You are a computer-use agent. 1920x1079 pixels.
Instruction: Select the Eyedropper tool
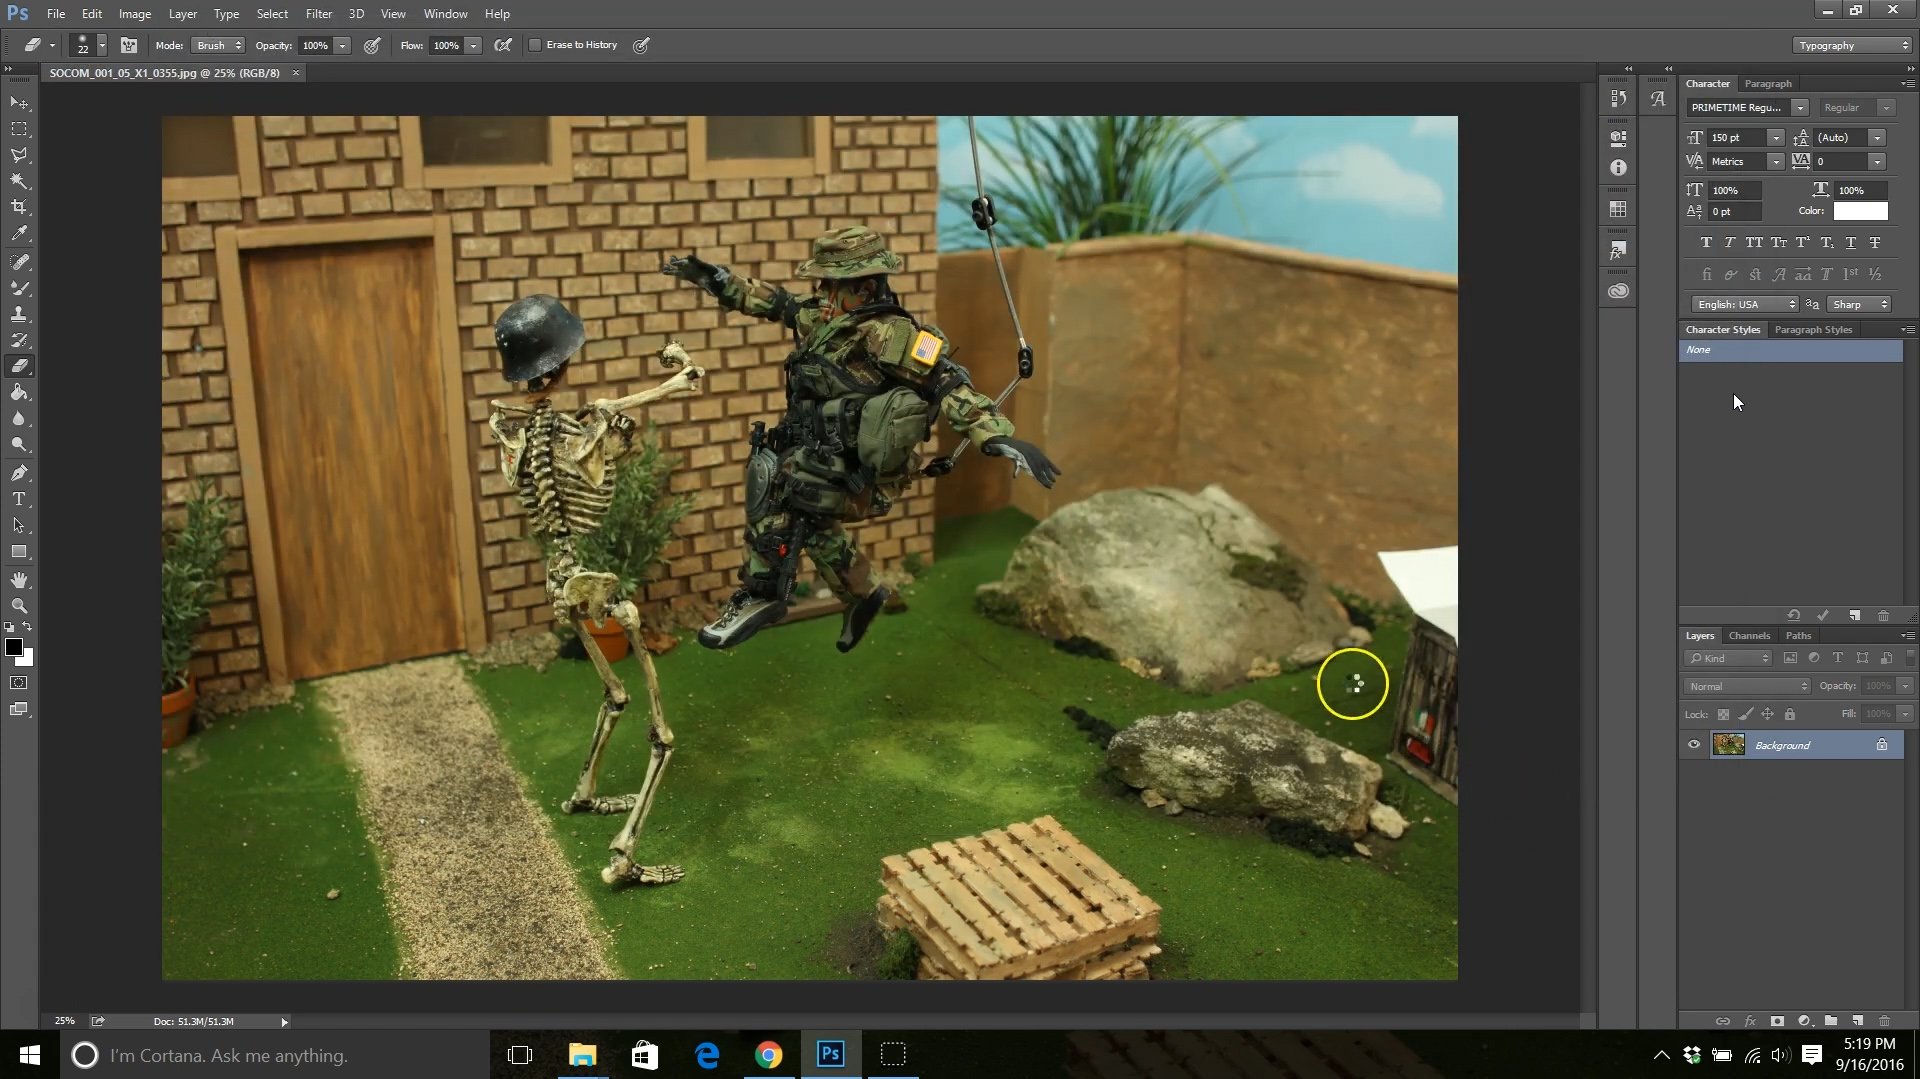19,234
